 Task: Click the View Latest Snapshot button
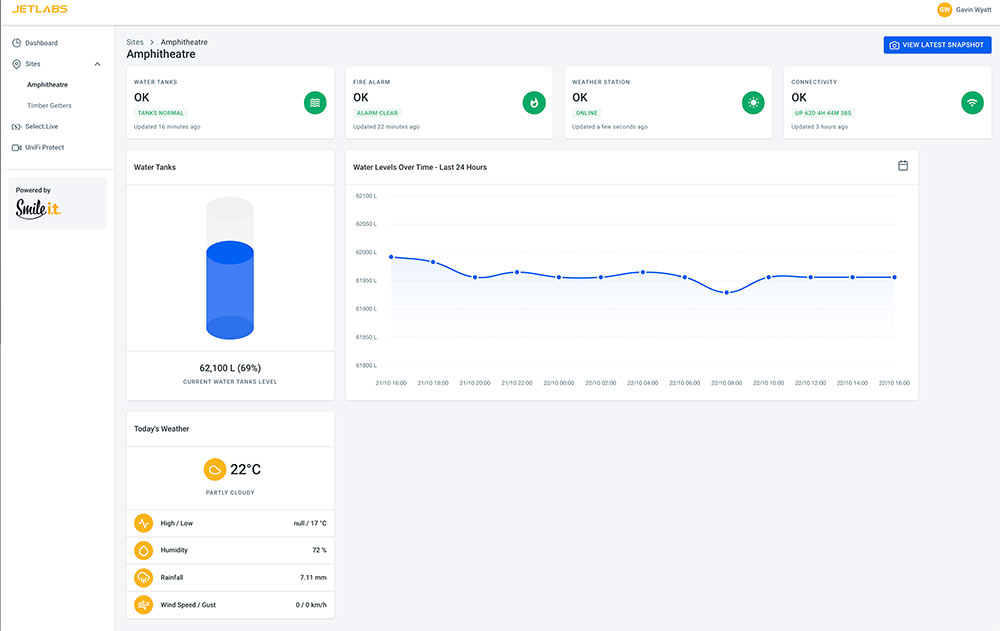[x=937, y=45]
